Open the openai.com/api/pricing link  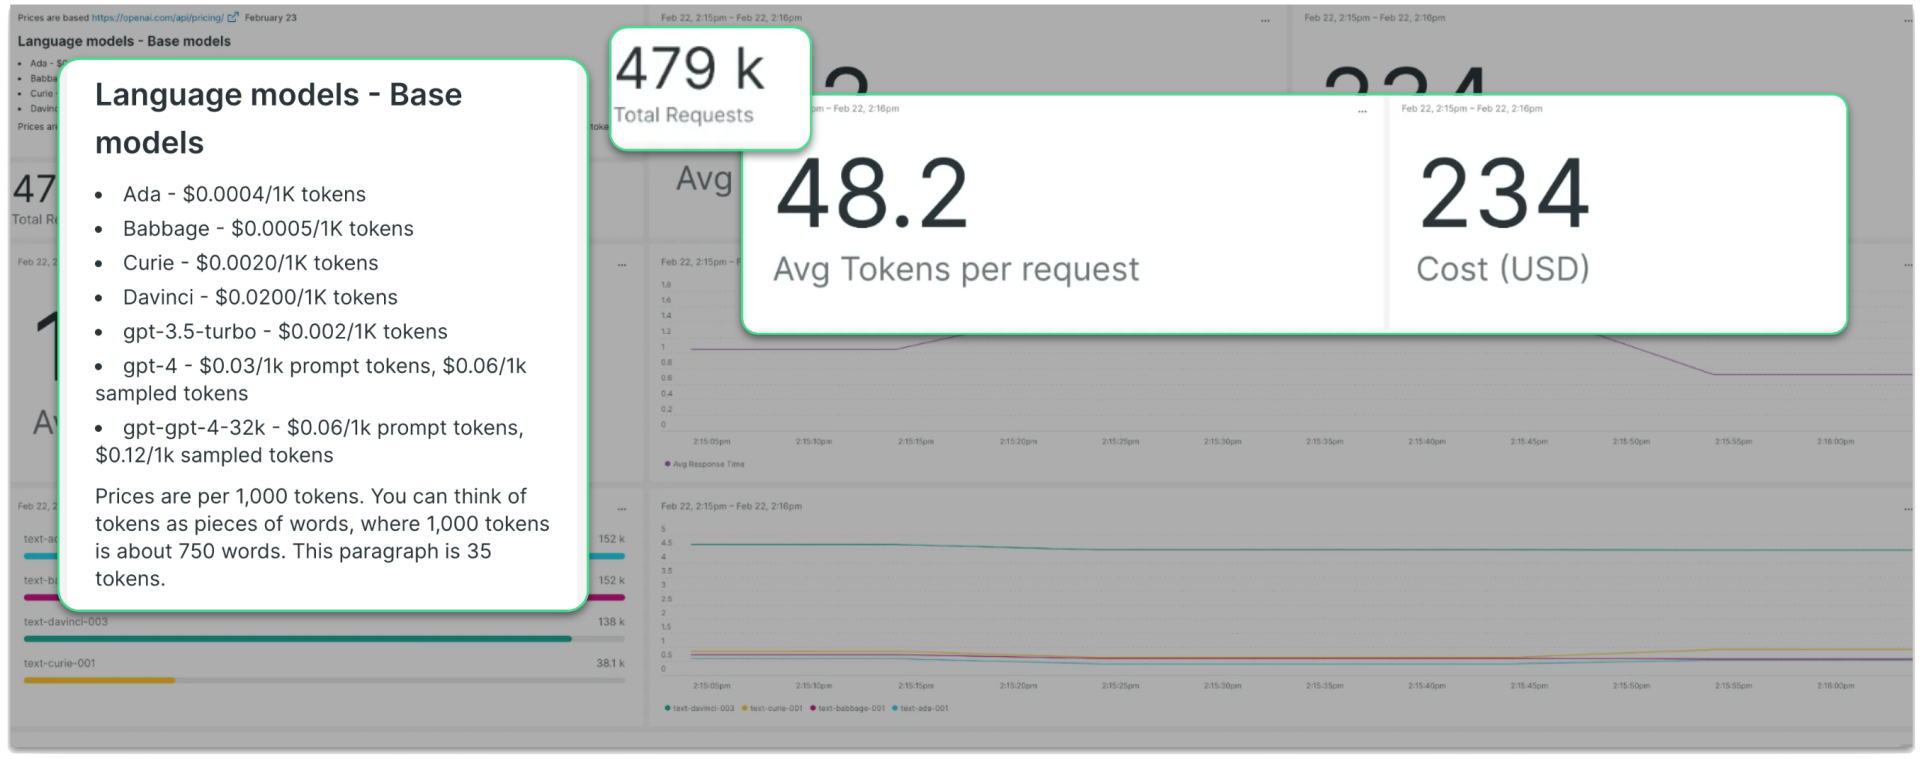click(x=157, y=18)
